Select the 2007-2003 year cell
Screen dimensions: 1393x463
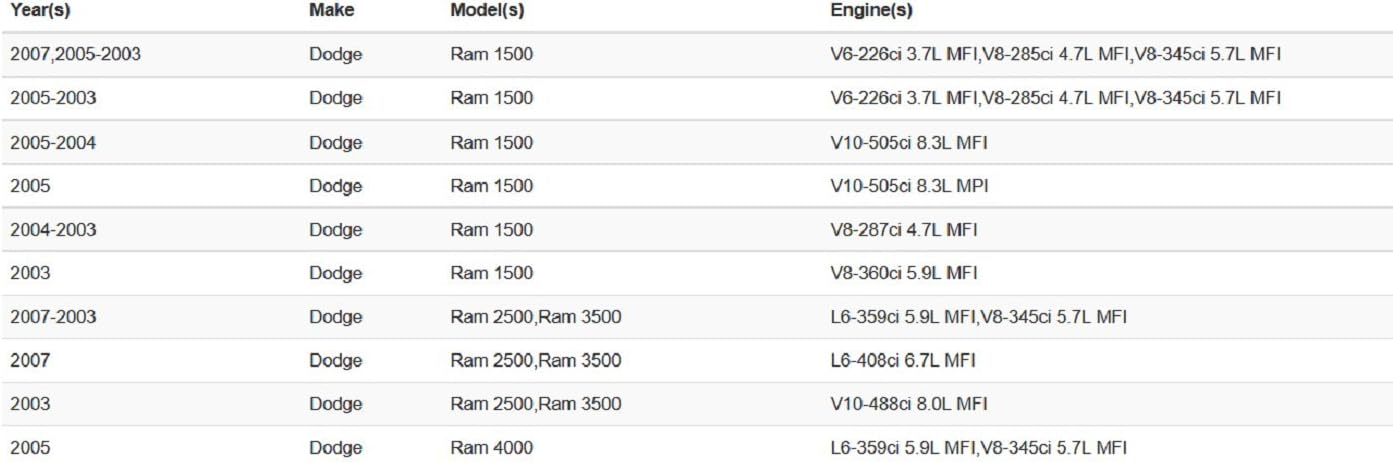[53, 317]
